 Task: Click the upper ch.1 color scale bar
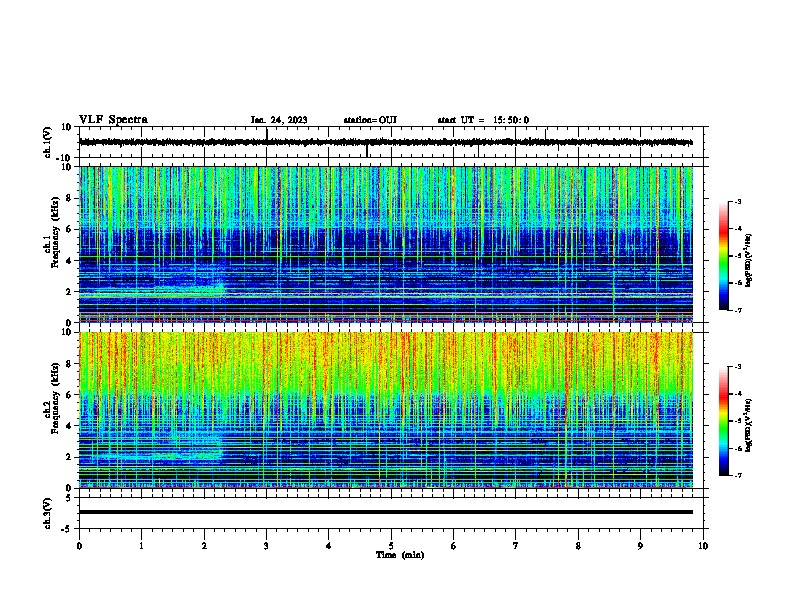723,256
